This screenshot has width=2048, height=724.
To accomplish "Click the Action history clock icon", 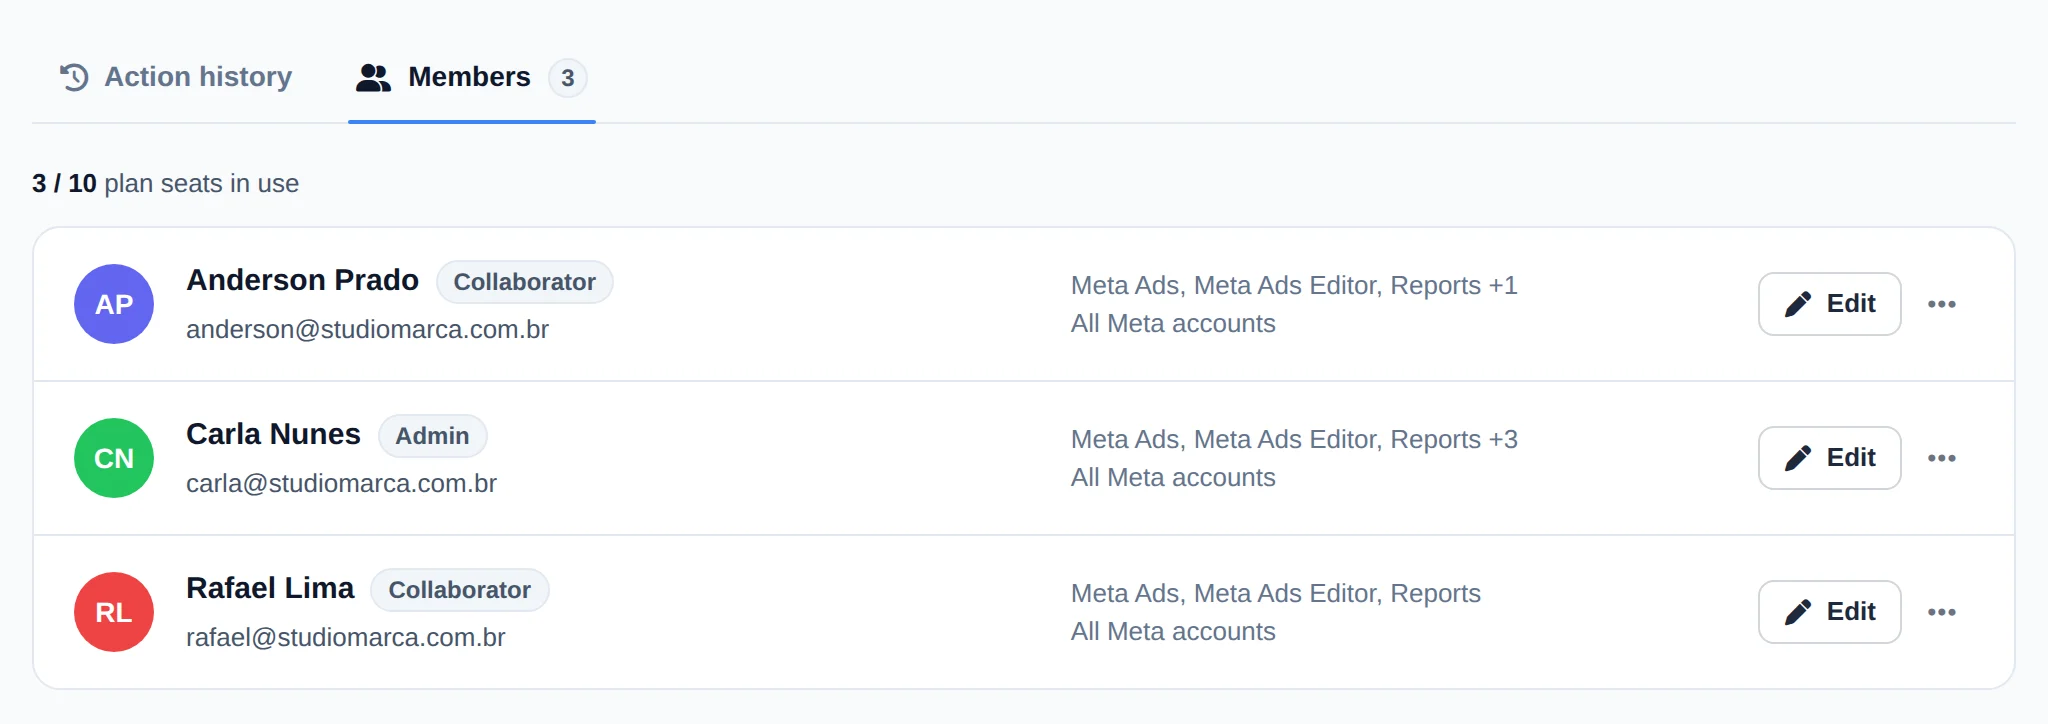I will pos(74,77).
